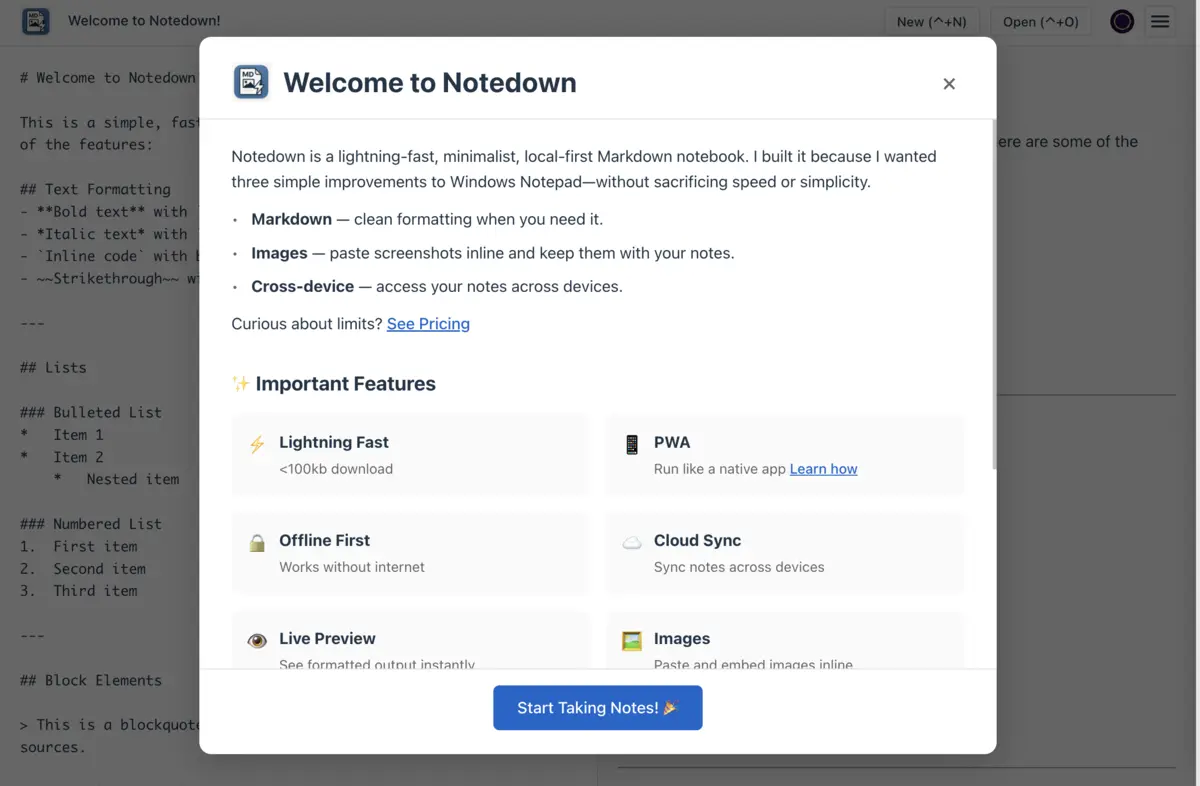Open the See Pricing link
Screen dimensions: 1200x786
point(428,323)
